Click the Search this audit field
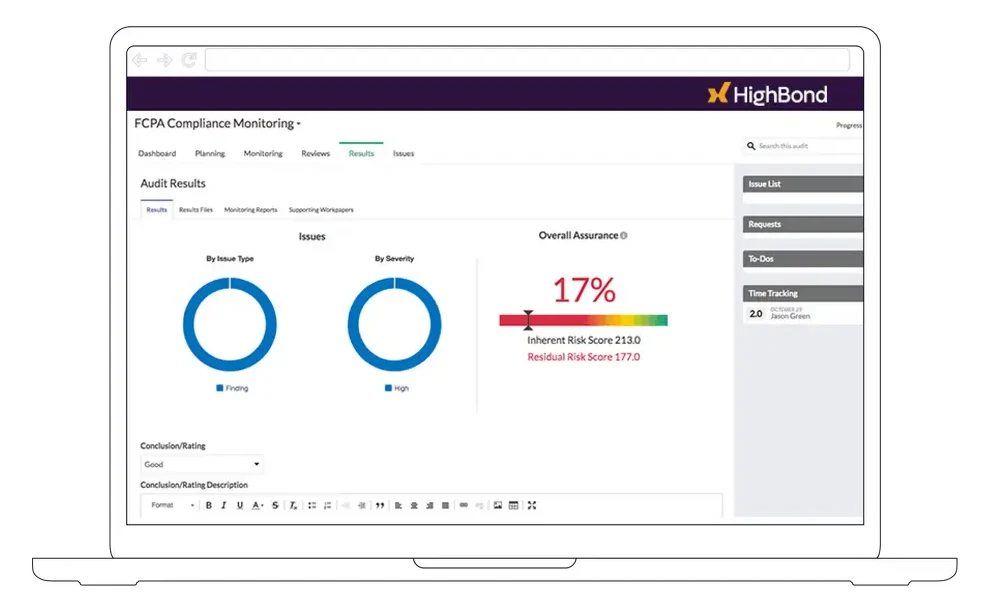 (x=805, y=146)
